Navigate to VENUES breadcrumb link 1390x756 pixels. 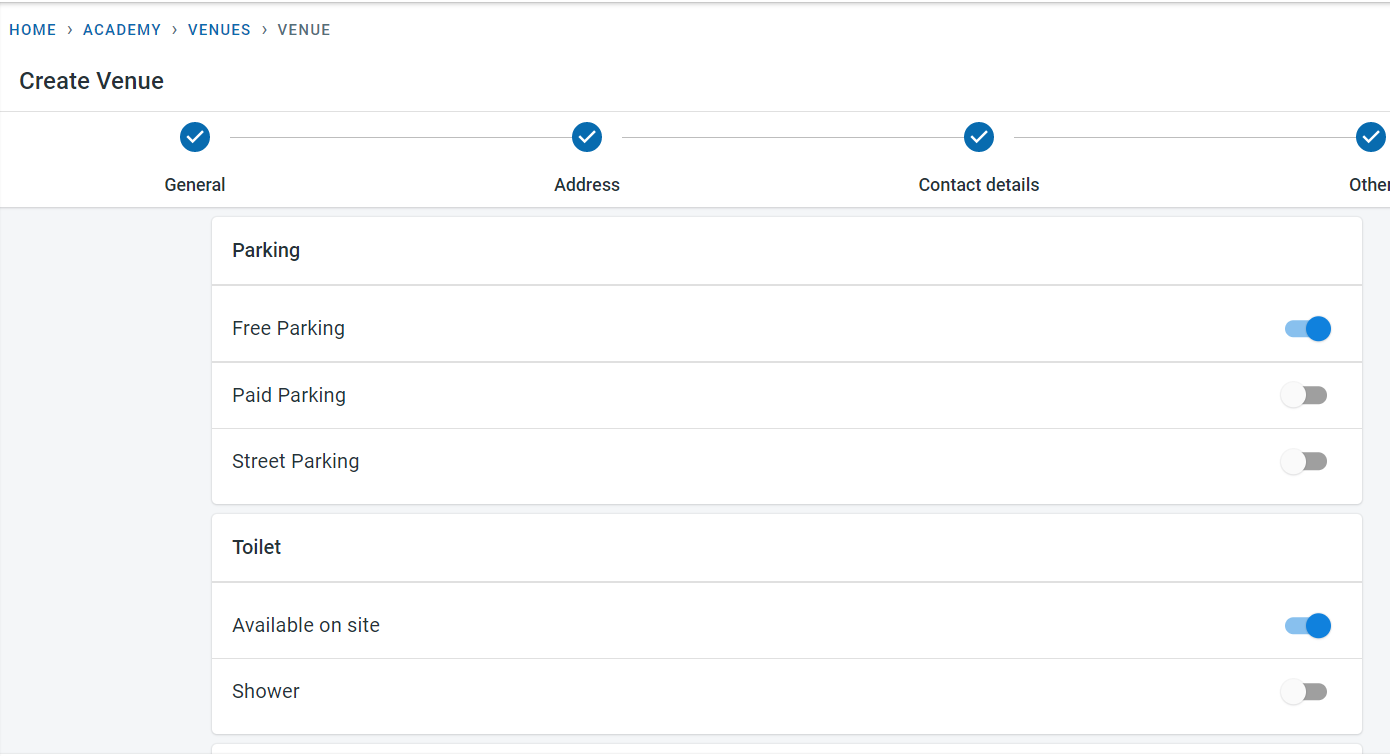coord(219,30)
